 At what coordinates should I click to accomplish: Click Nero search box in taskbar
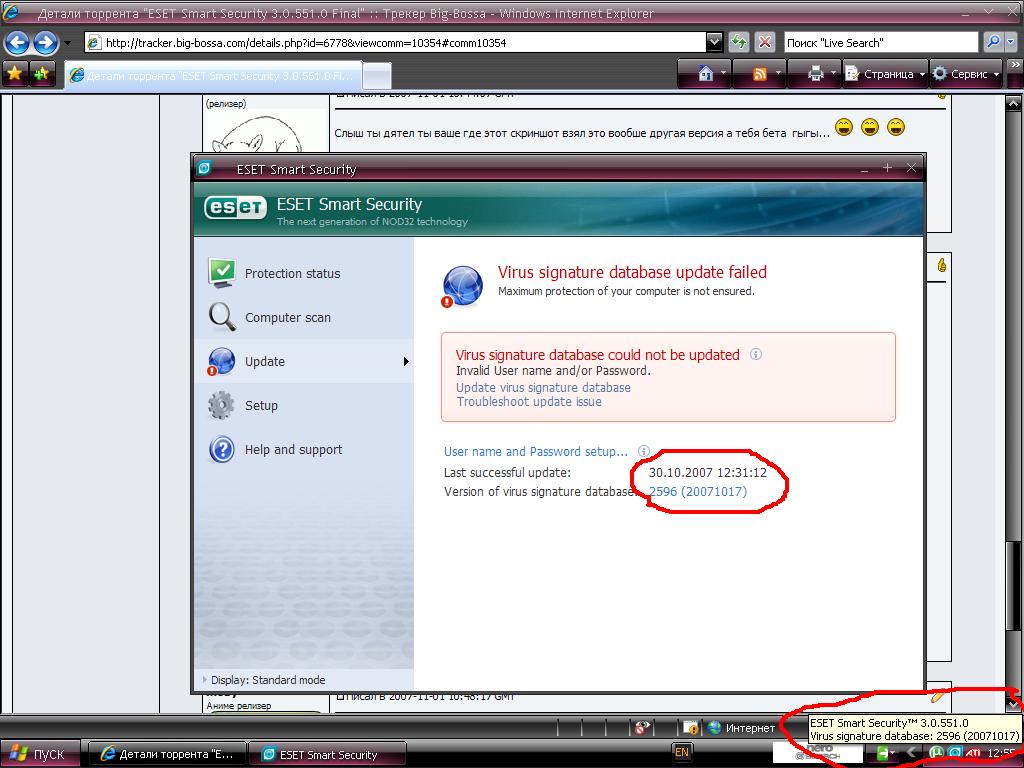tap(818, 752)
